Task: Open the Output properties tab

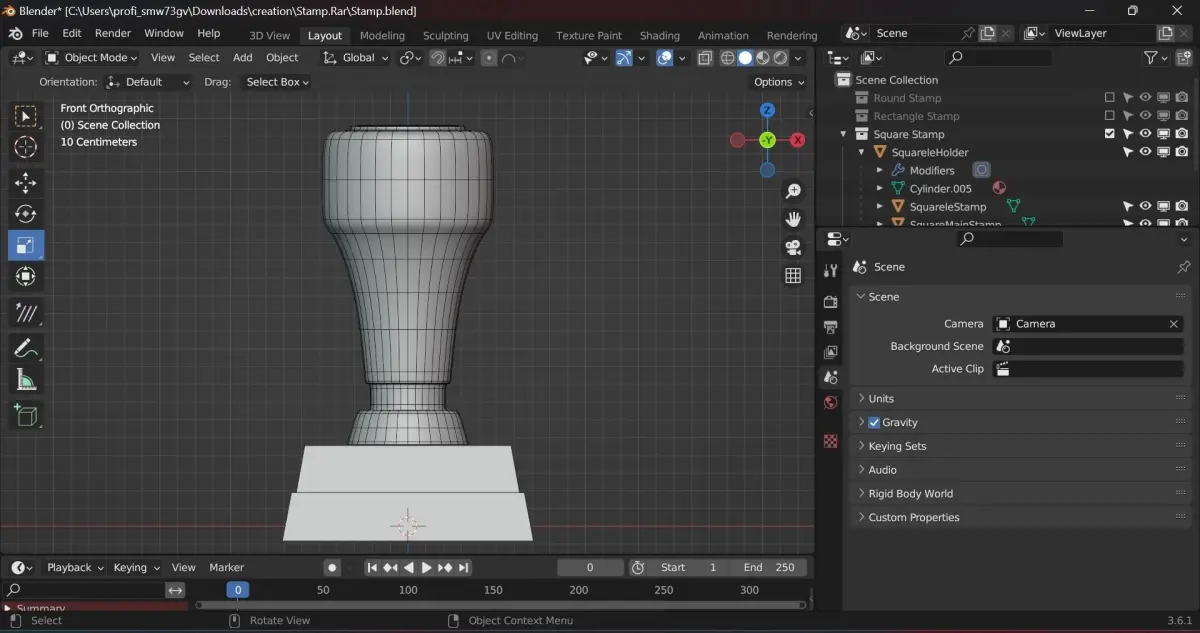Action: click(x=830, y=327)
